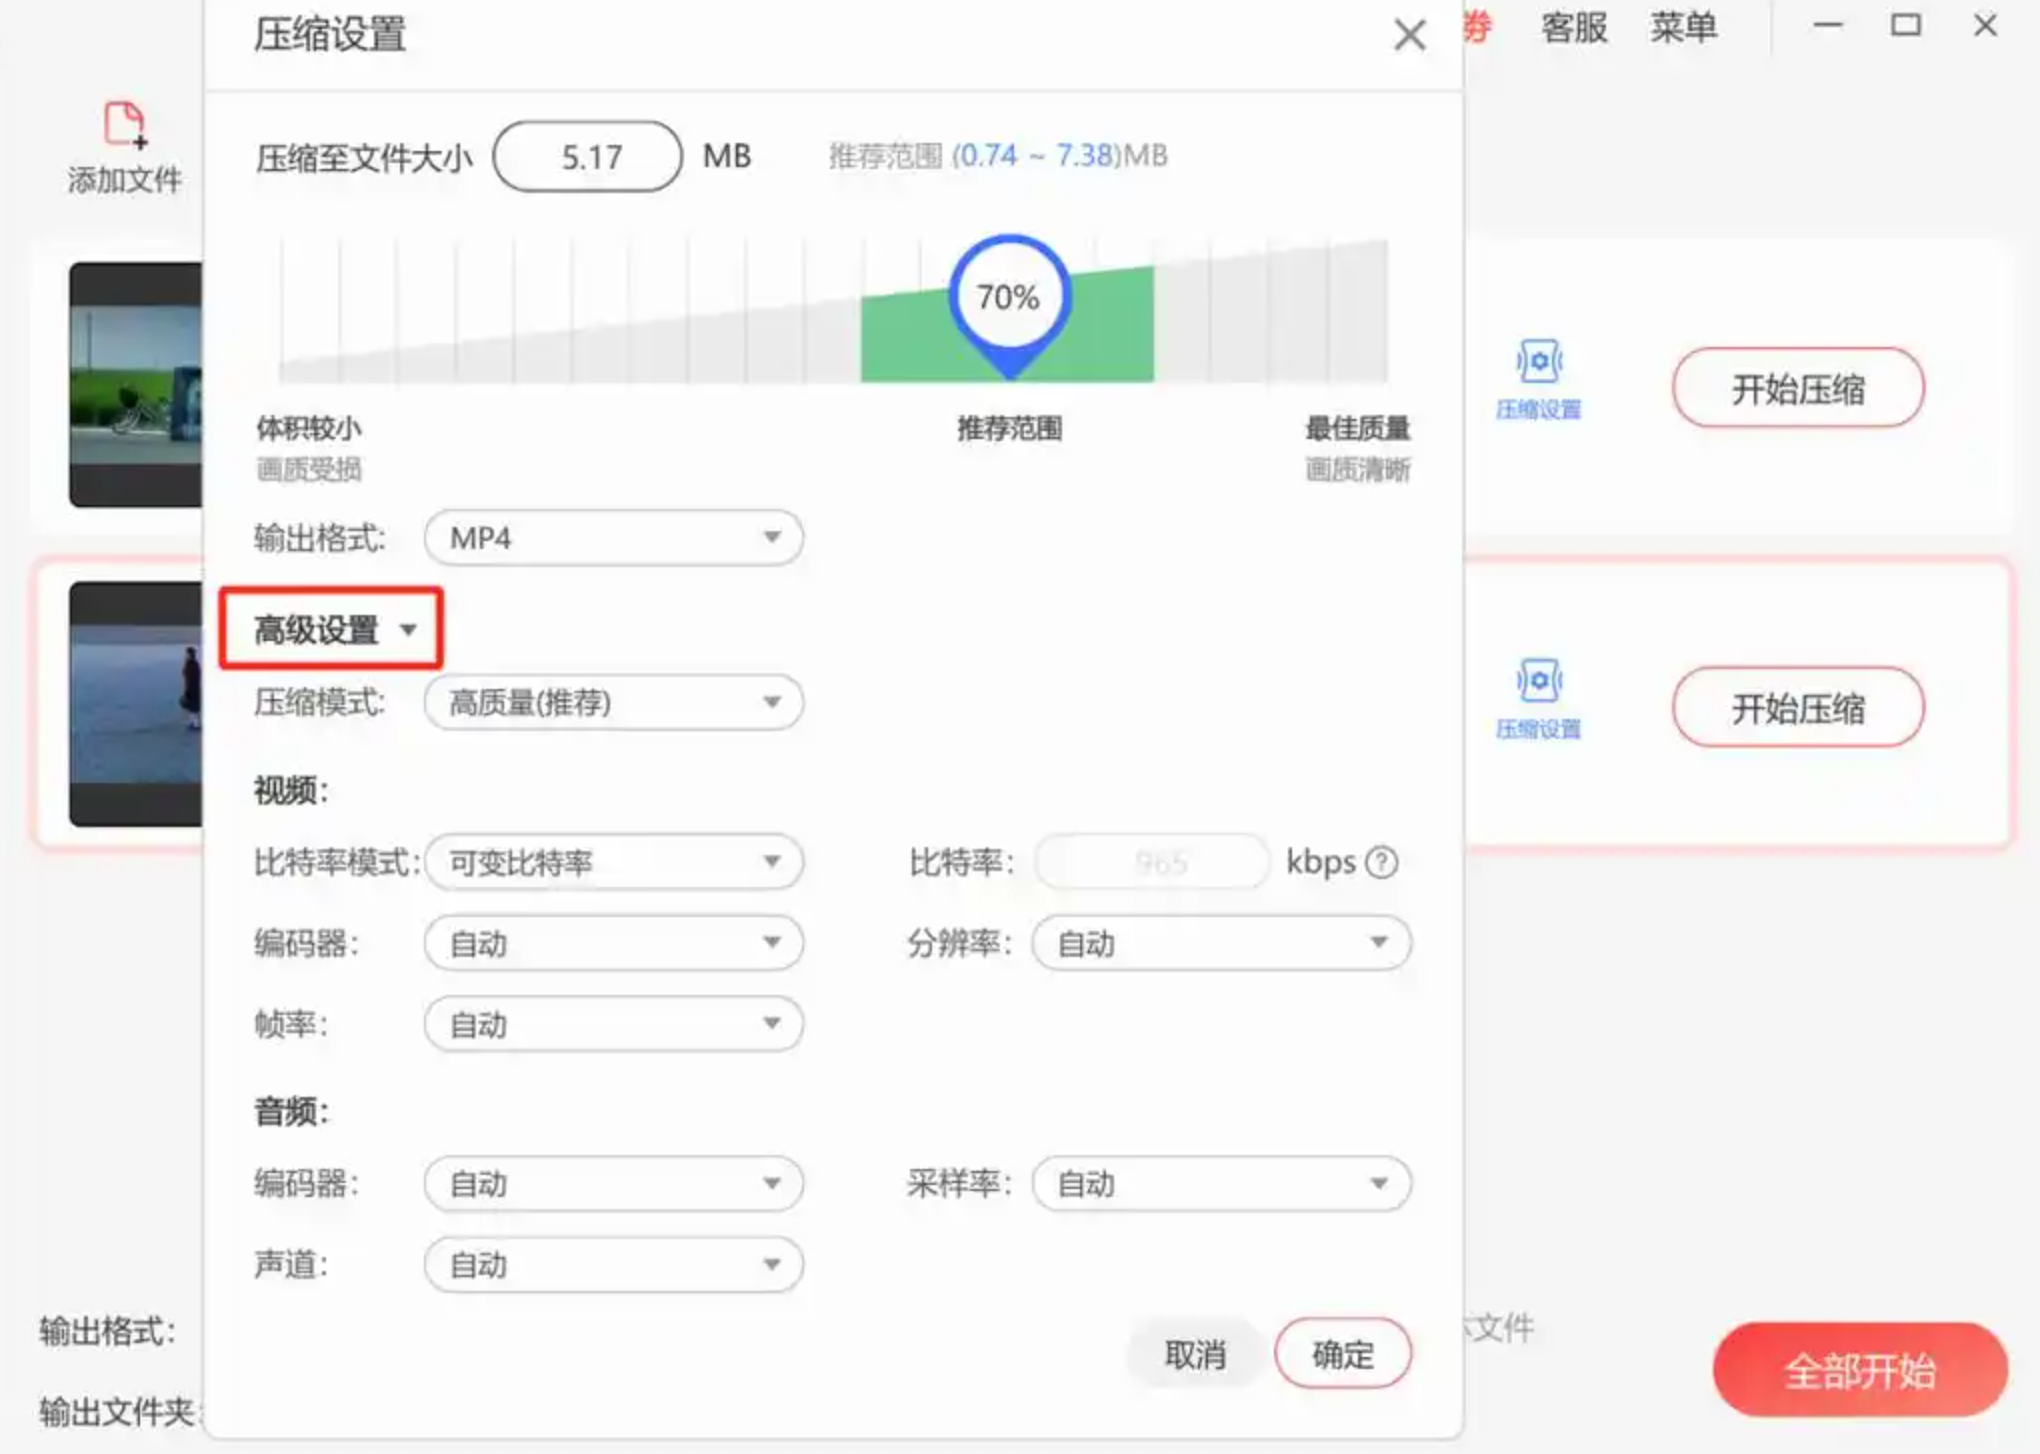Click the red Start All button
Screen dimensions: 2040x1454
[x=1859, y=1370]
